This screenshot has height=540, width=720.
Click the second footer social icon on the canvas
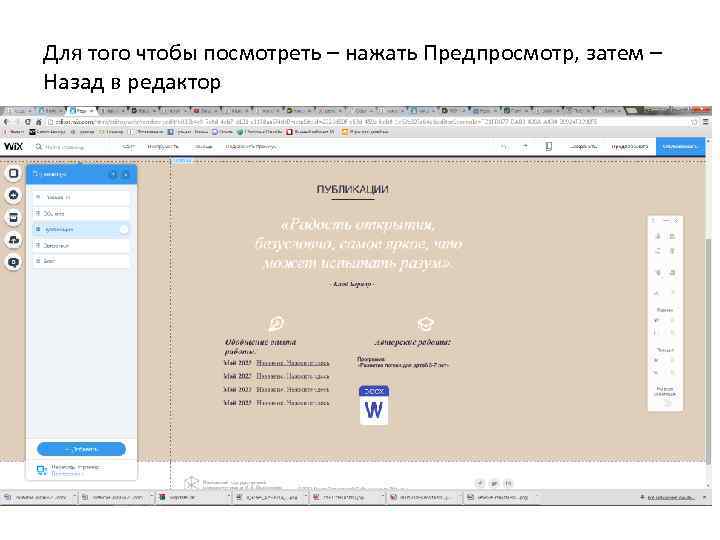tap(494, 483)
